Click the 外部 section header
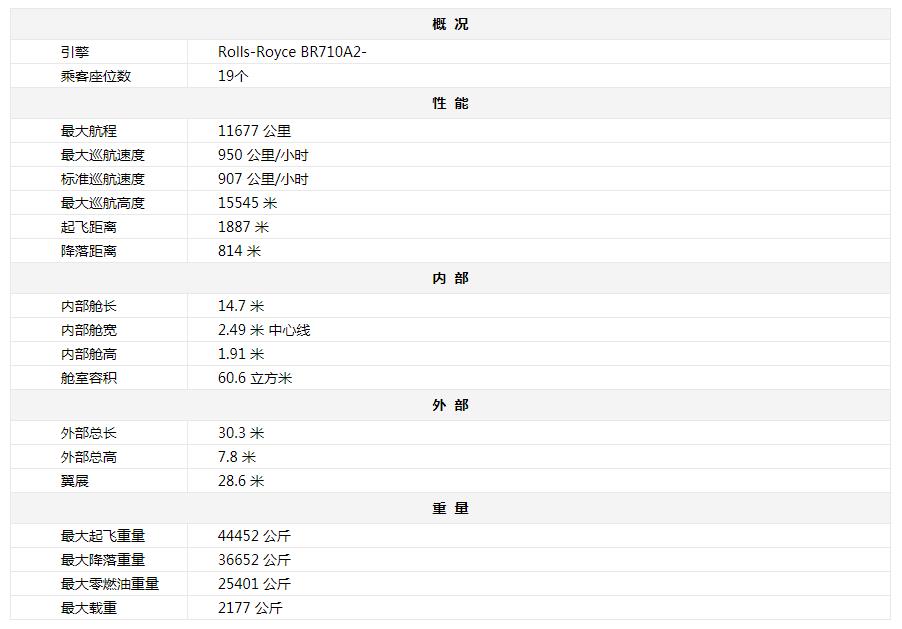Image resolution: width=902 pixels, height=629 pixels. pyautogui.click(x=450, y=405)
